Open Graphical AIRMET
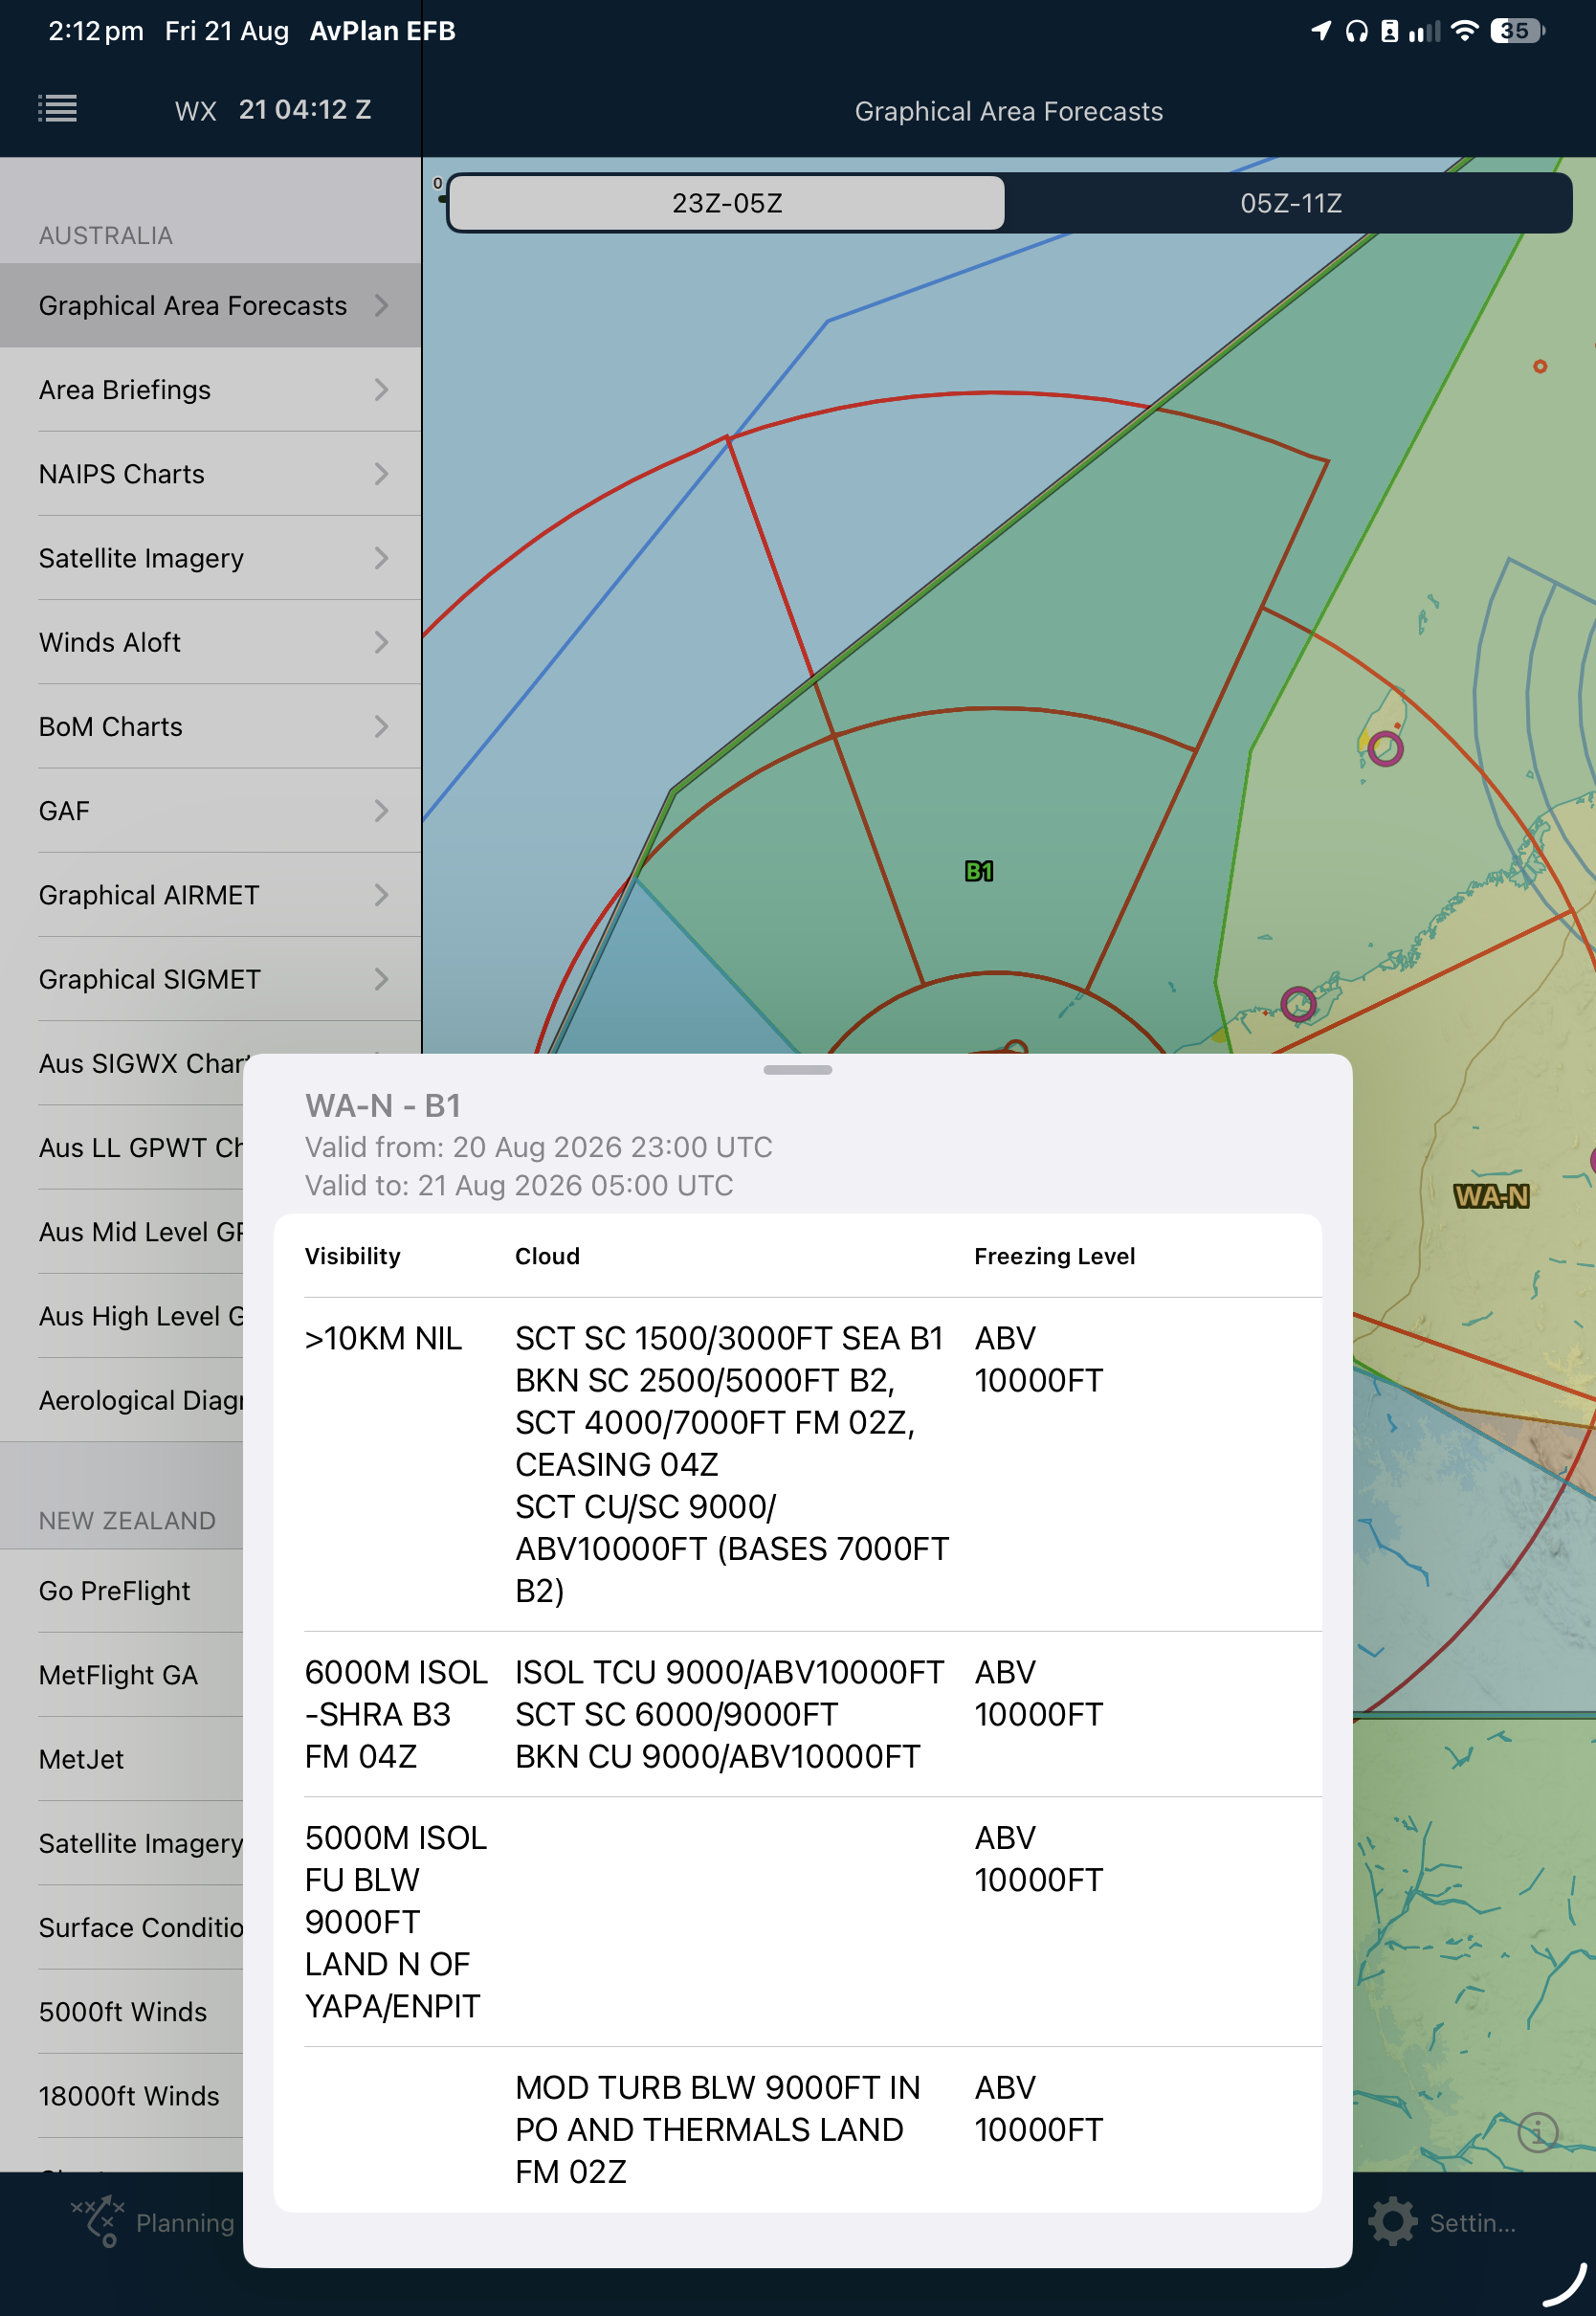Viewport: 1596px width, 2316px height. 210,895
